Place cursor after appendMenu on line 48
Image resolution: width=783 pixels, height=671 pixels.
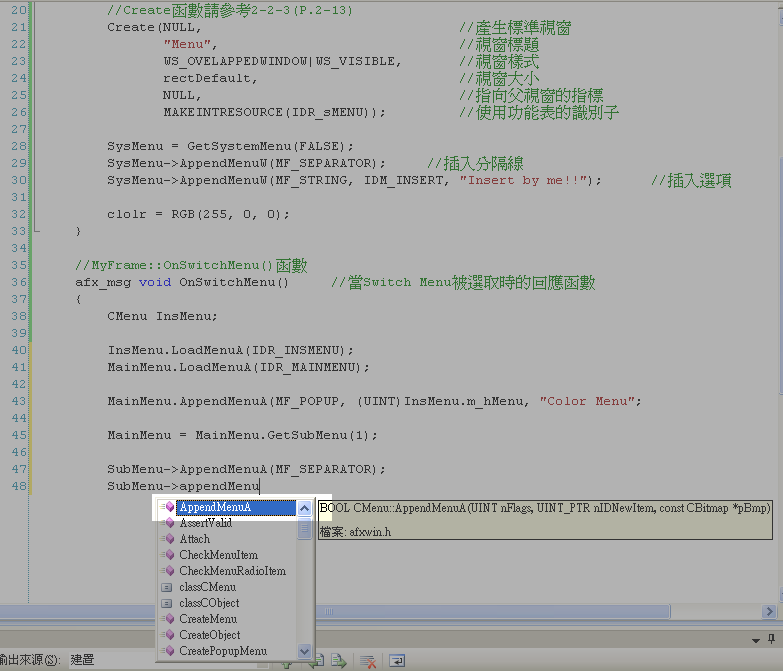tap(260, 486)
